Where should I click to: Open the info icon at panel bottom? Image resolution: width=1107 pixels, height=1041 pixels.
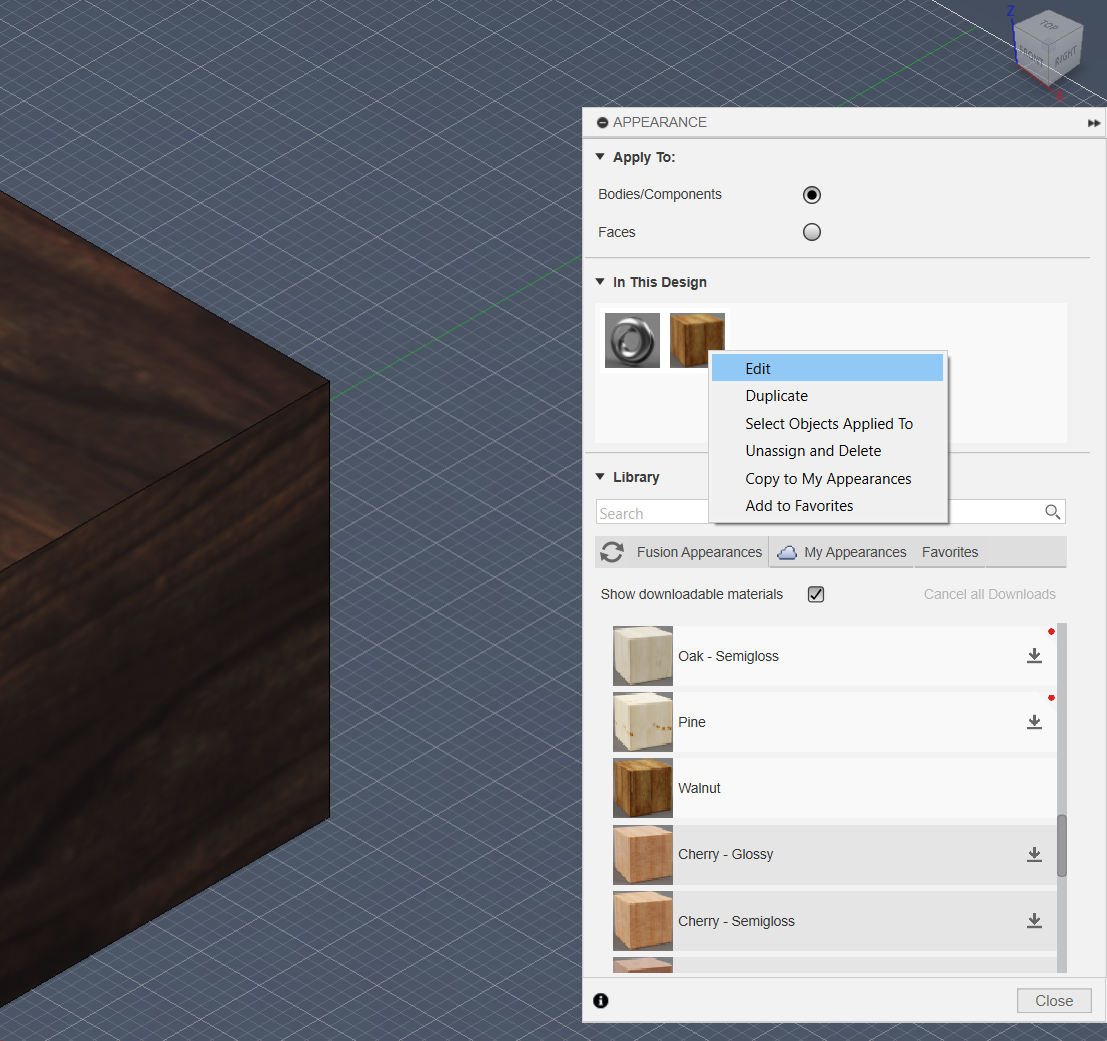601,1000
